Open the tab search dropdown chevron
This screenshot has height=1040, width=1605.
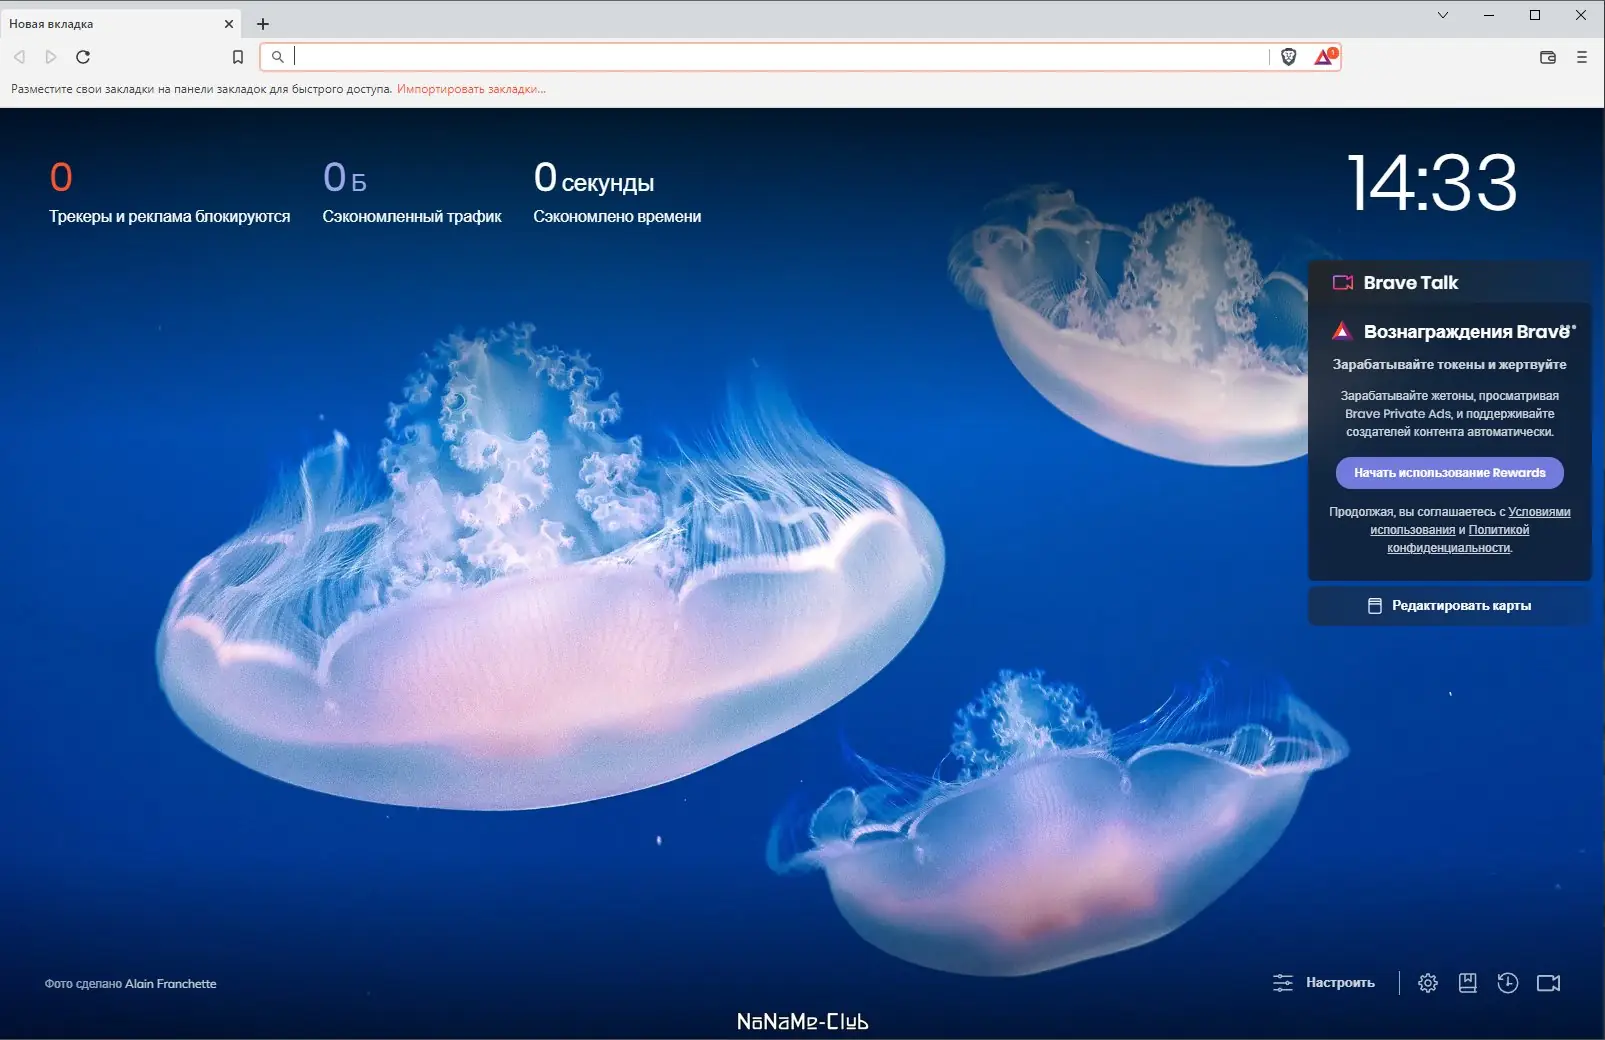(1443, 15)
